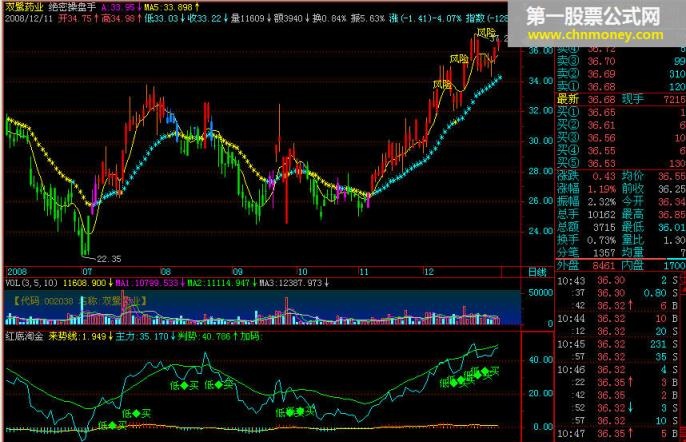This screenshot has width=686, height=442.
Task: Click the MA5:33.898 moving average readout
Action: pyautogui.click(x=172, y=7)
